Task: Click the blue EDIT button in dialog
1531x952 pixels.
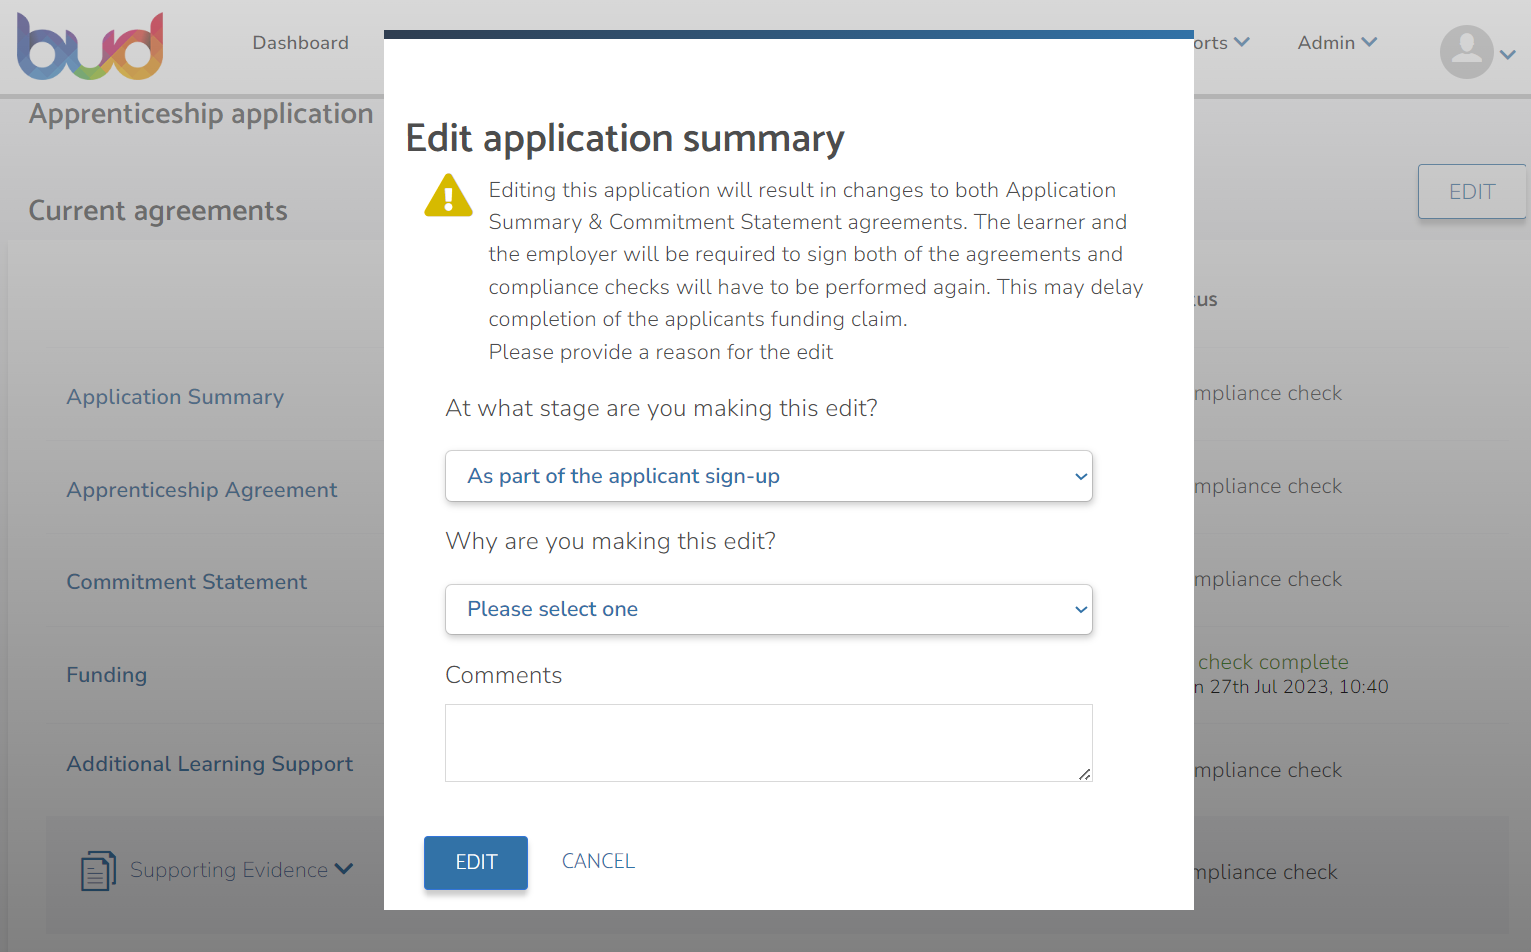Action: click(x=476, y=862)
